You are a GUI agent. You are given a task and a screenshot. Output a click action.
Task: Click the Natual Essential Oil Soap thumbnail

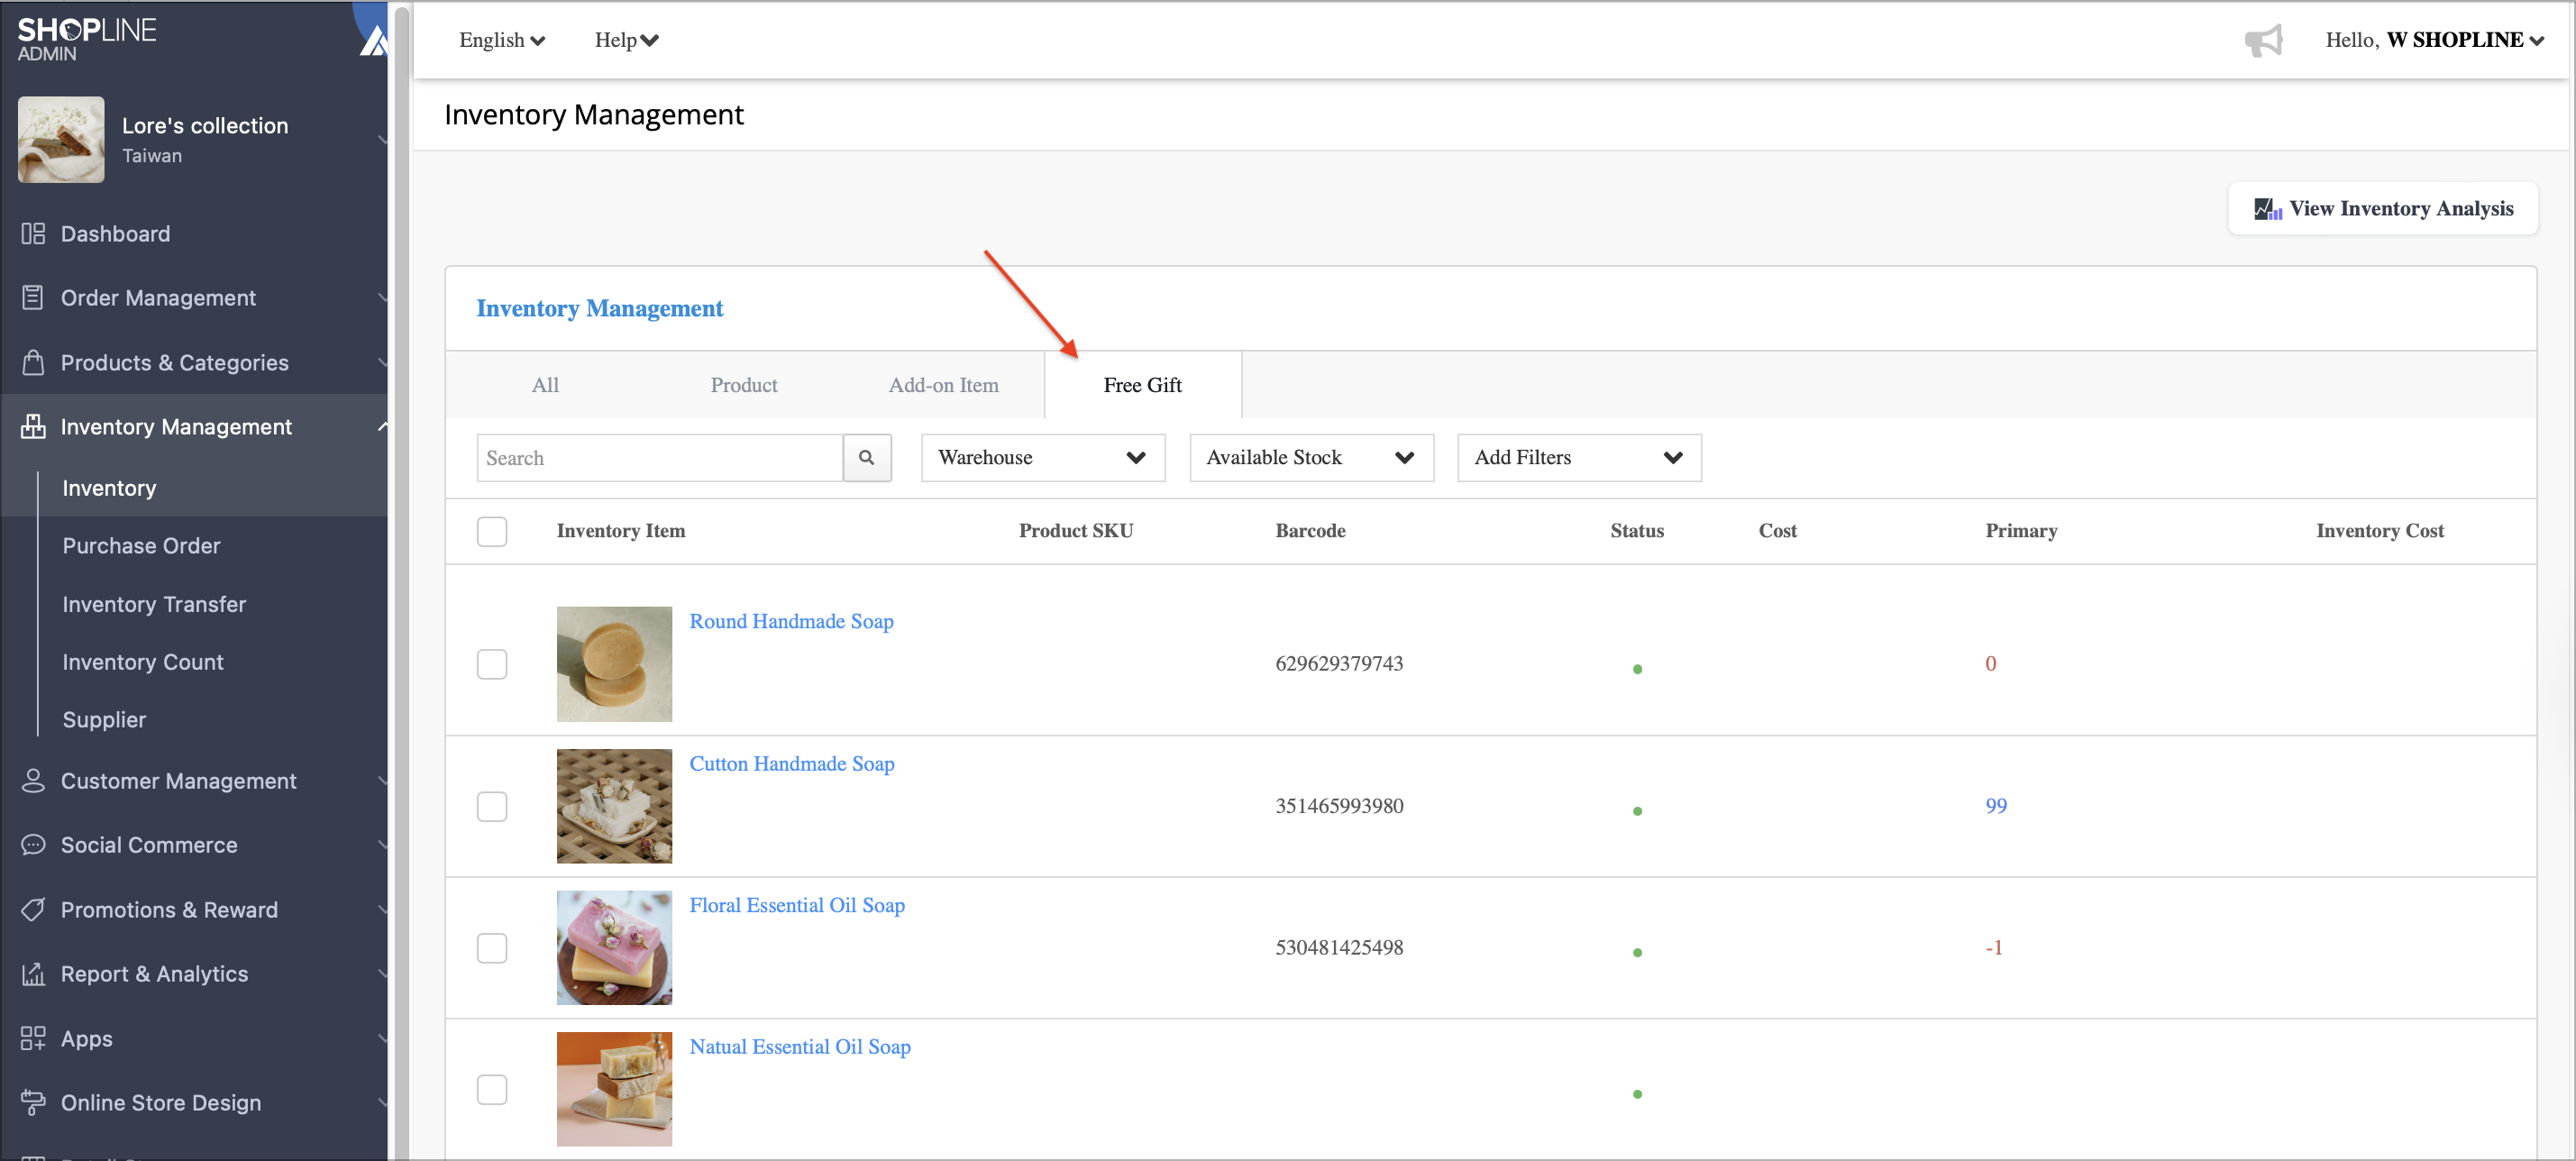[x=614, y=1089]
